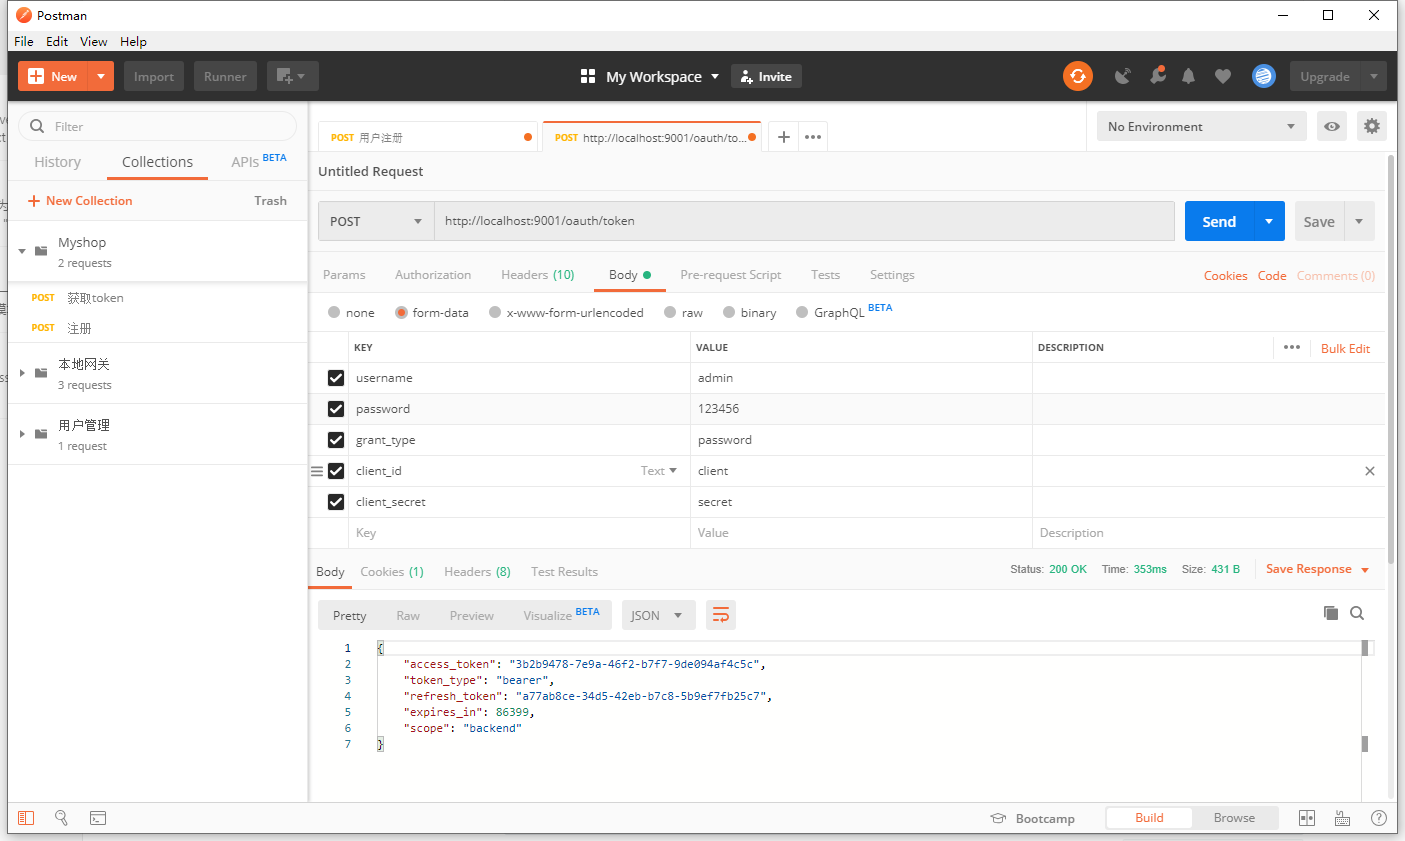Click the orange sync status icon
Screen dimensions: 1405x841
pos(1077,76)
